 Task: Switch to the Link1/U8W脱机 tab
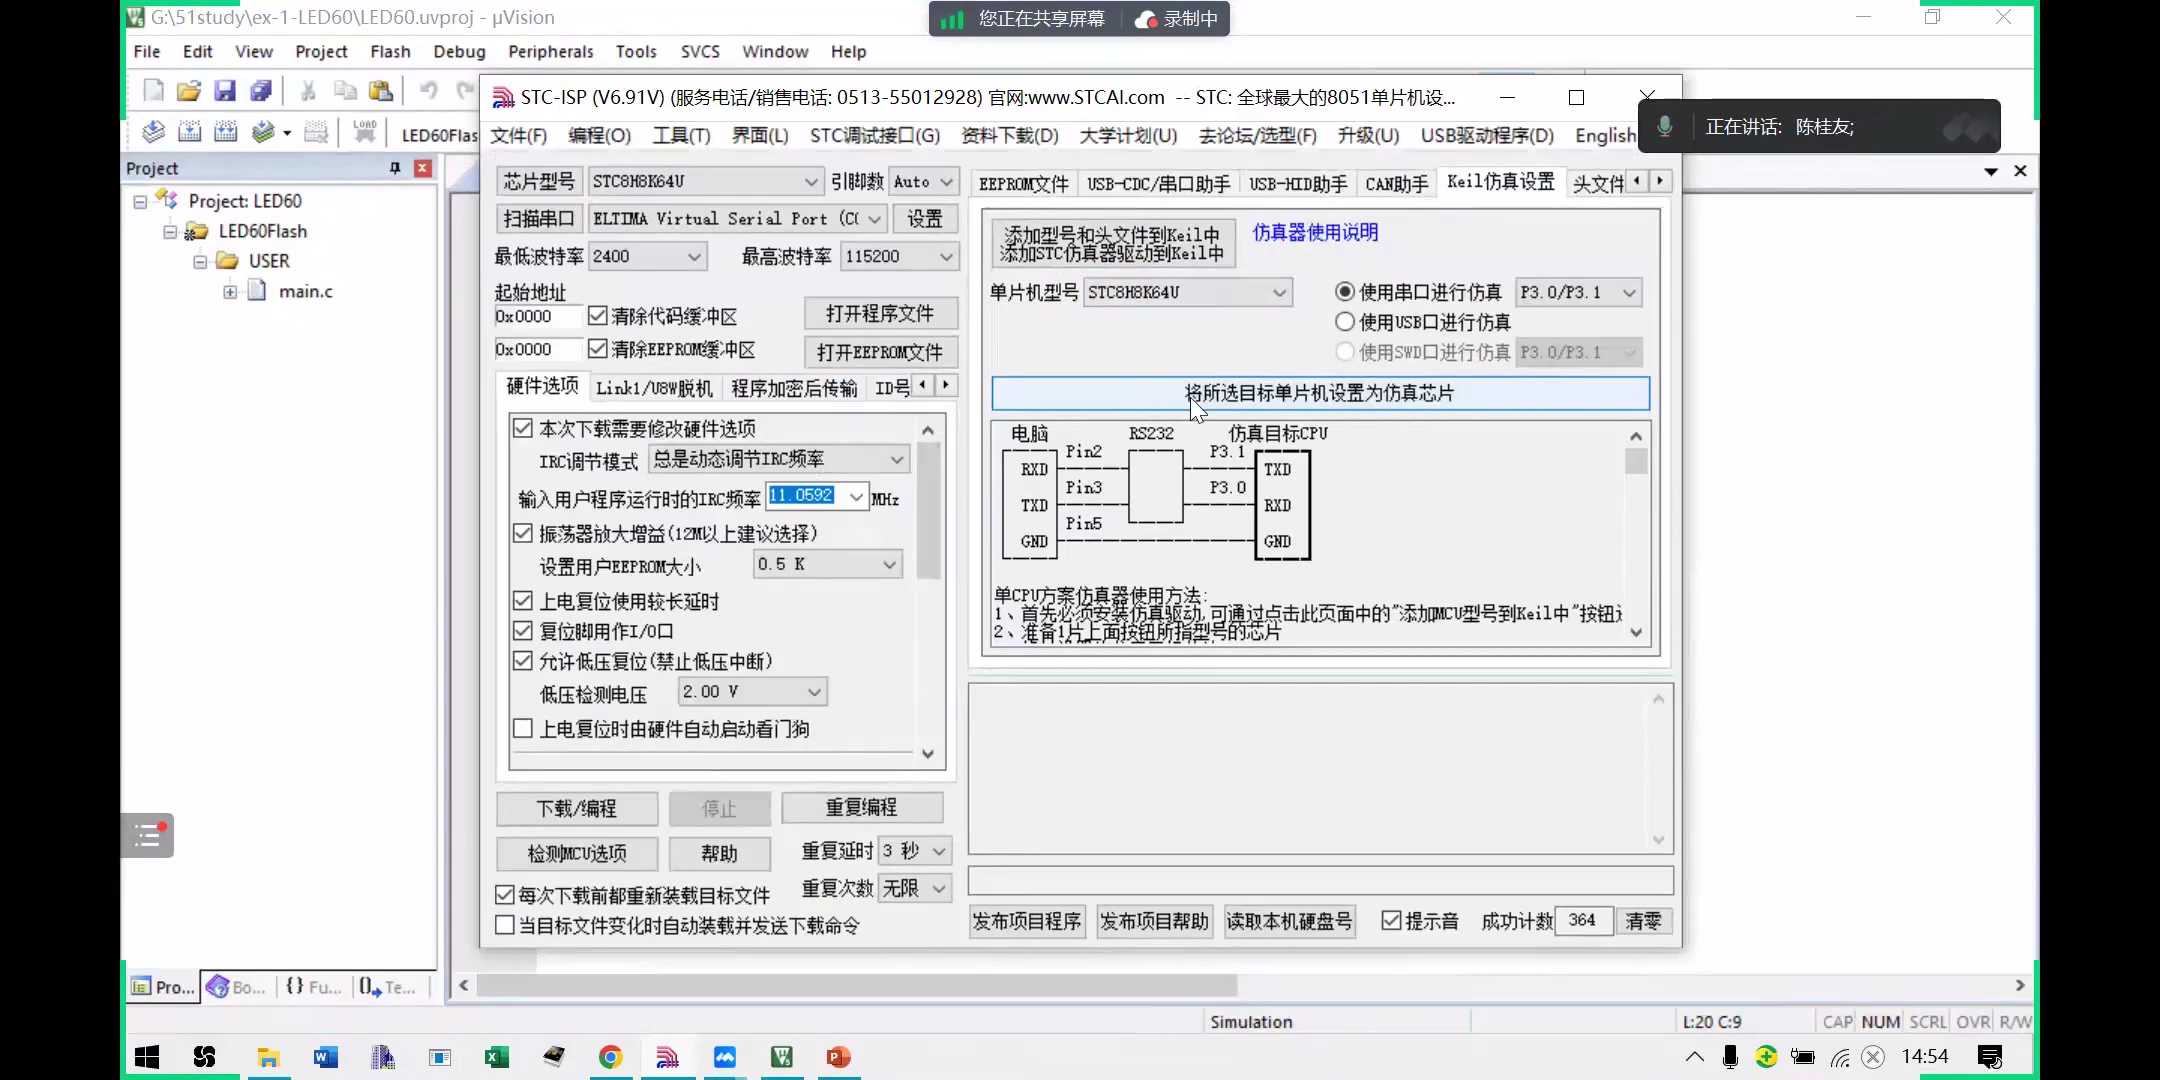654,389
